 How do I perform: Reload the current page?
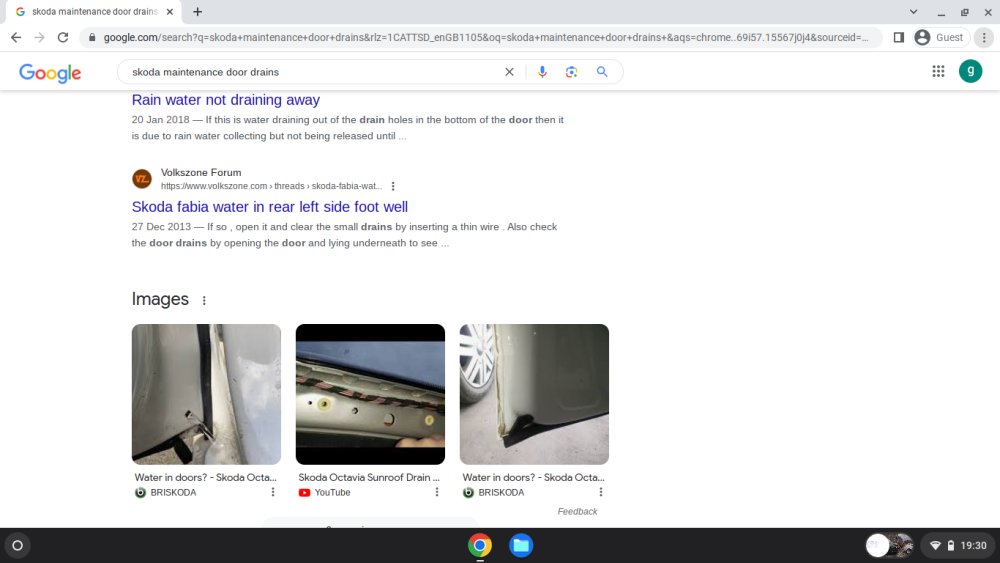(62, 38)
